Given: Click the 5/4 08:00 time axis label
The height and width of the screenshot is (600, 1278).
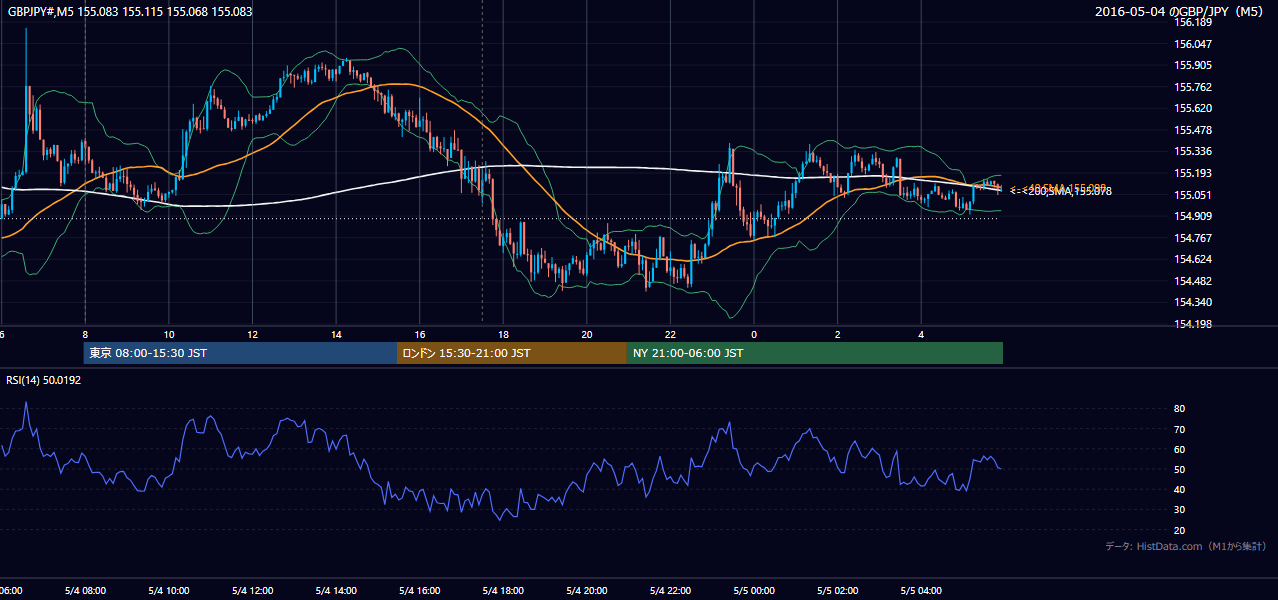Looking at the screenshot, I should point(85,591).
